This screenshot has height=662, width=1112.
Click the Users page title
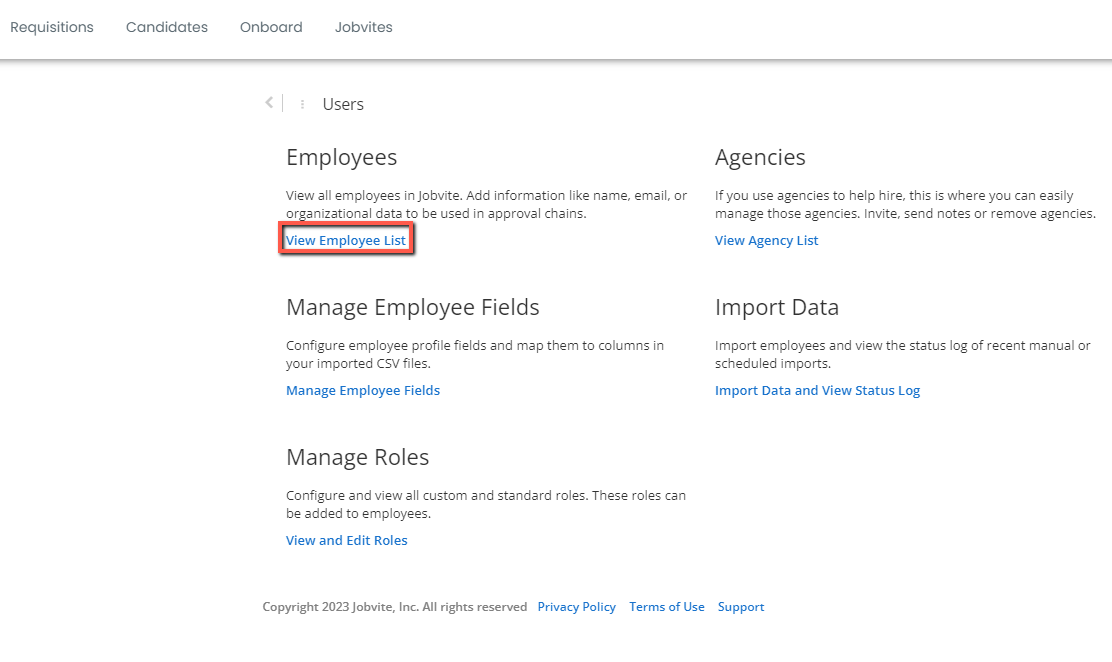tap(343, 104)
